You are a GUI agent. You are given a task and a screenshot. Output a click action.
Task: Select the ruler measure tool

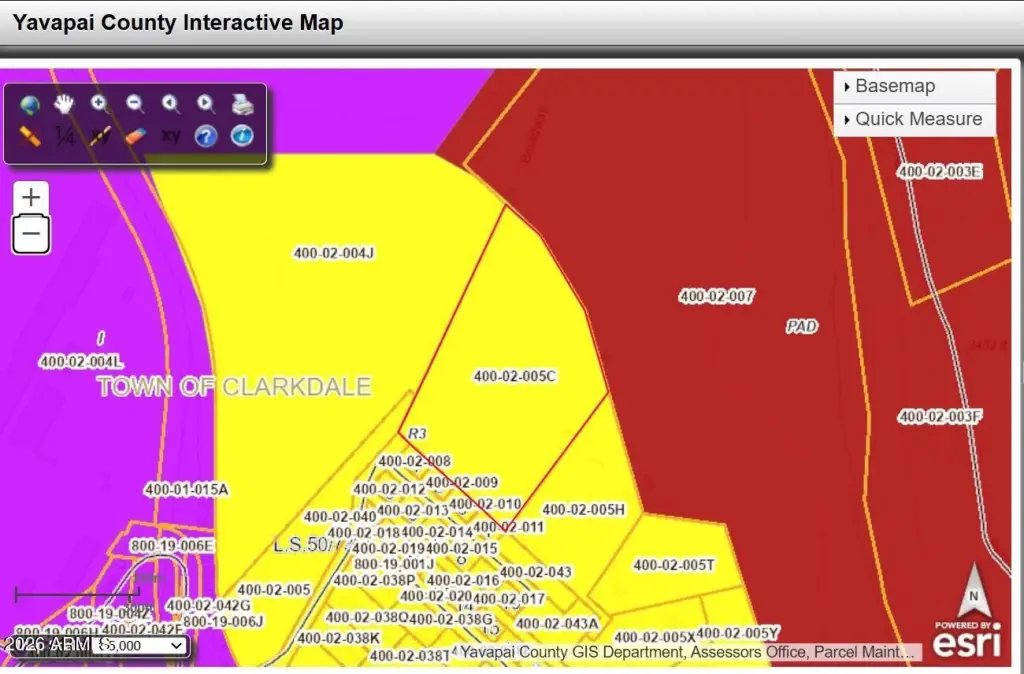29,136
